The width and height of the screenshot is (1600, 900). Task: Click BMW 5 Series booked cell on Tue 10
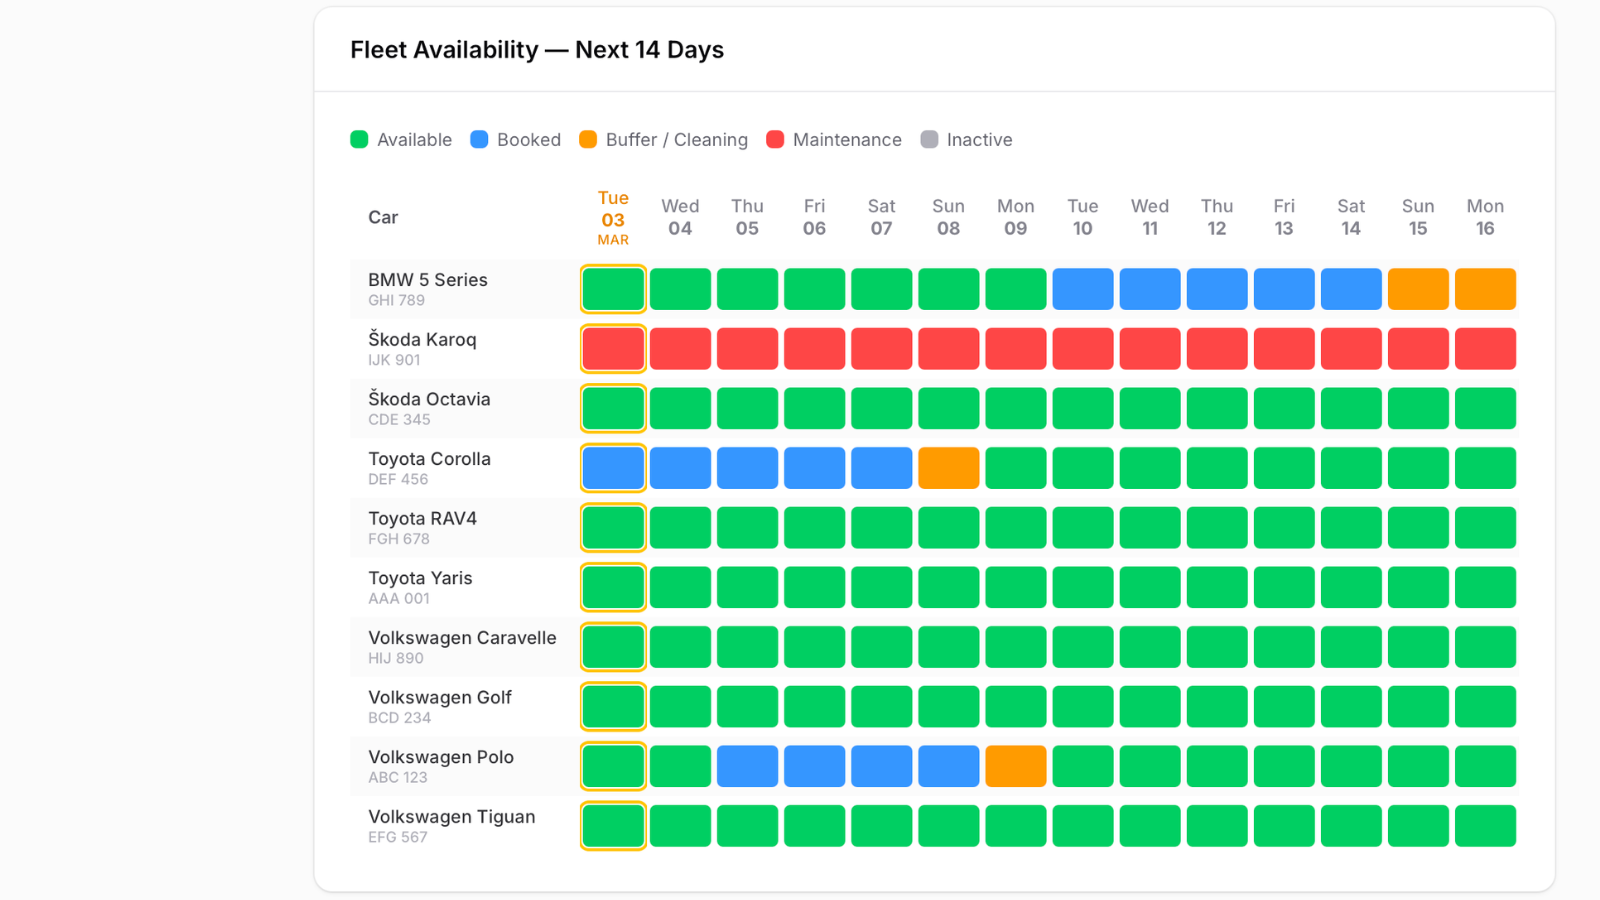coord(1082,289)
